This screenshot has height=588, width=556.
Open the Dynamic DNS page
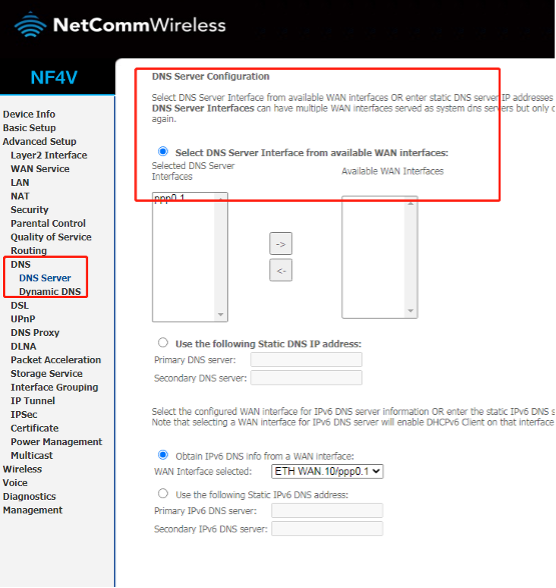[50, 292]
